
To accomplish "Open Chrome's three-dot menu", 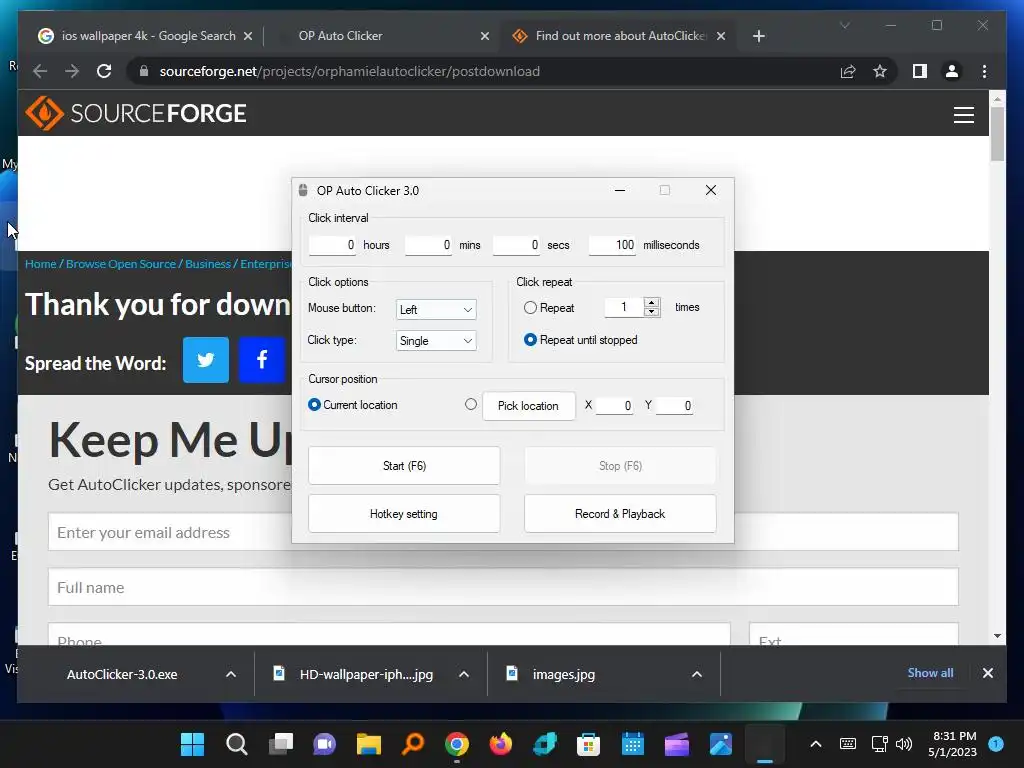I will 984,71.
